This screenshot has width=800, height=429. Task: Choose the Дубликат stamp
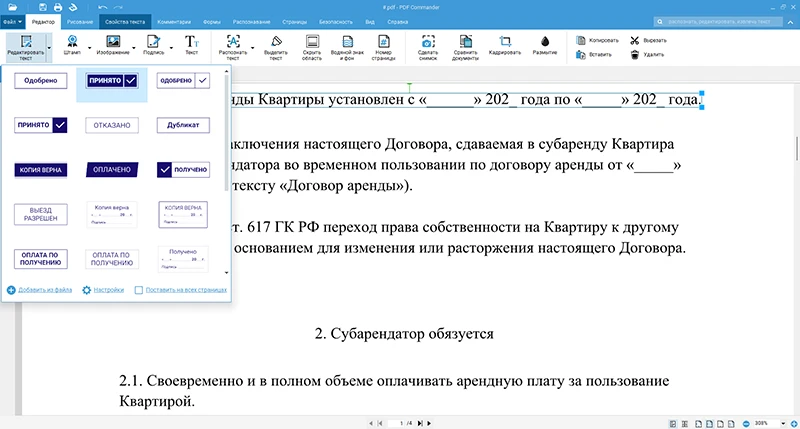pyautogui.click(x=183, y=125)
